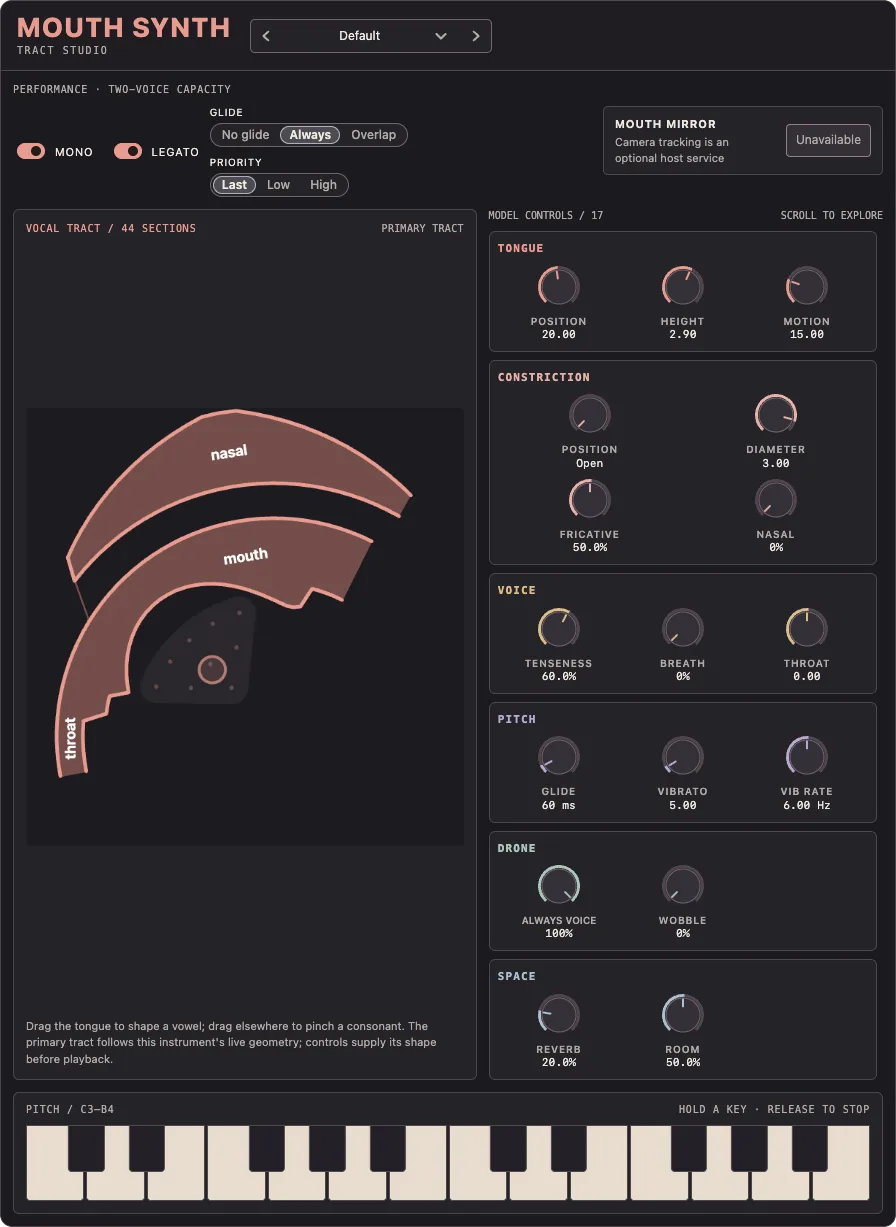Click the Tongue position value 20.00
Viewport: 896px width, 1227px height.
click(x=559, y=334)
